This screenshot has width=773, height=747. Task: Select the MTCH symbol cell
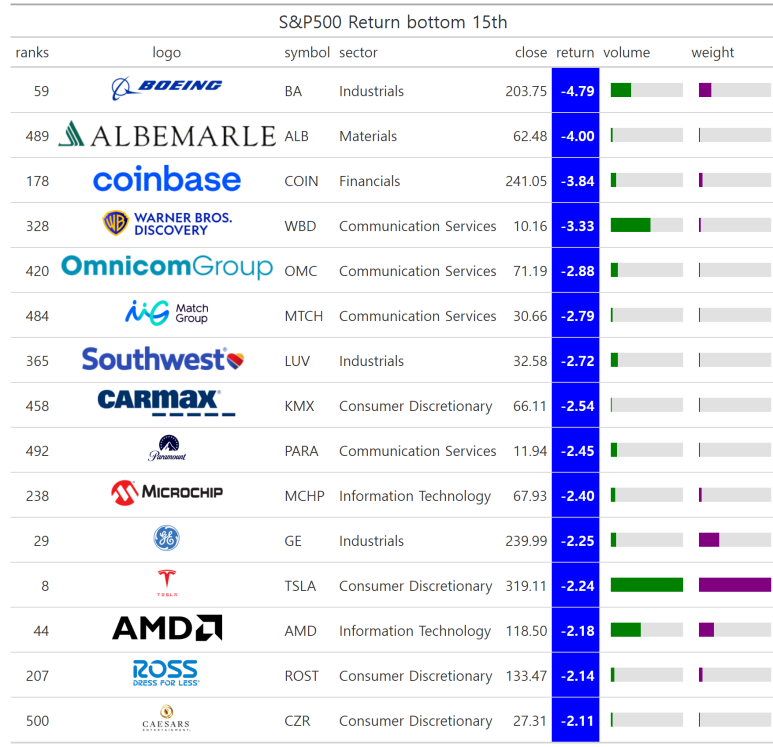click(x=304, y=316)
